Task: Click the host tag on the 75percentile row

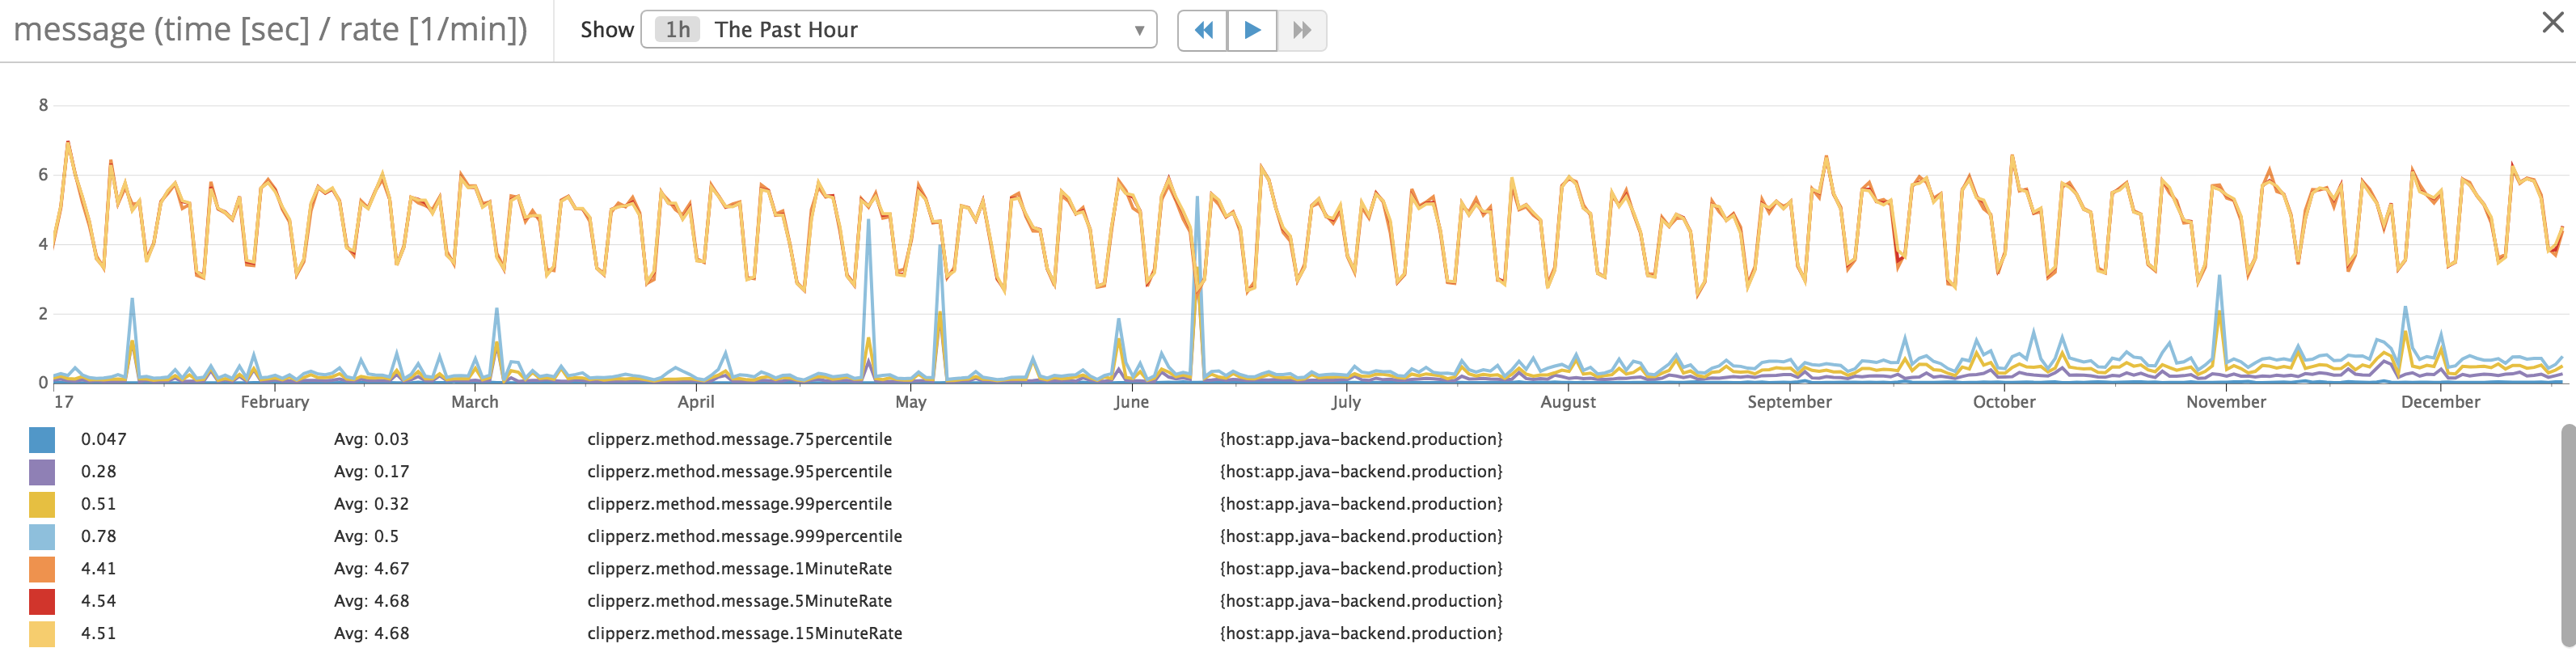Action: pos(1361,439)
